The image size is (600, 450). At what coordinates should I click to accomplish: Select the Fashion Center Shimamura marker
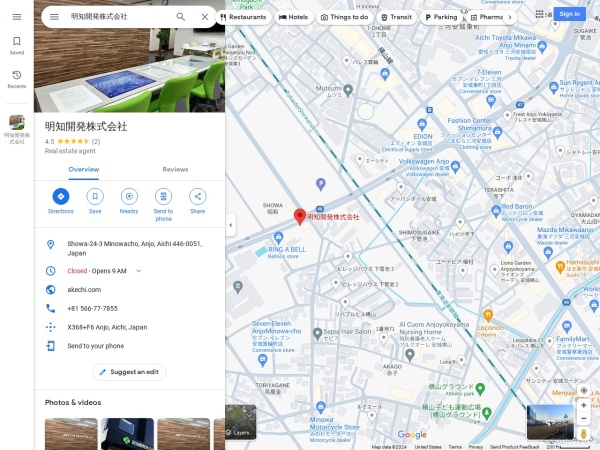pos(497,133)
